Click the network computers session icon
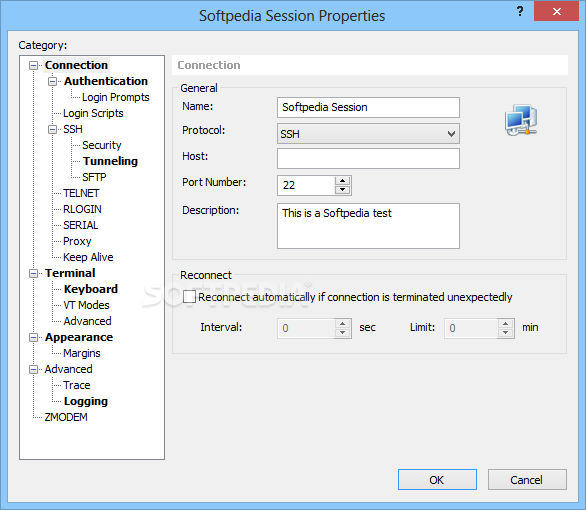 521,120
